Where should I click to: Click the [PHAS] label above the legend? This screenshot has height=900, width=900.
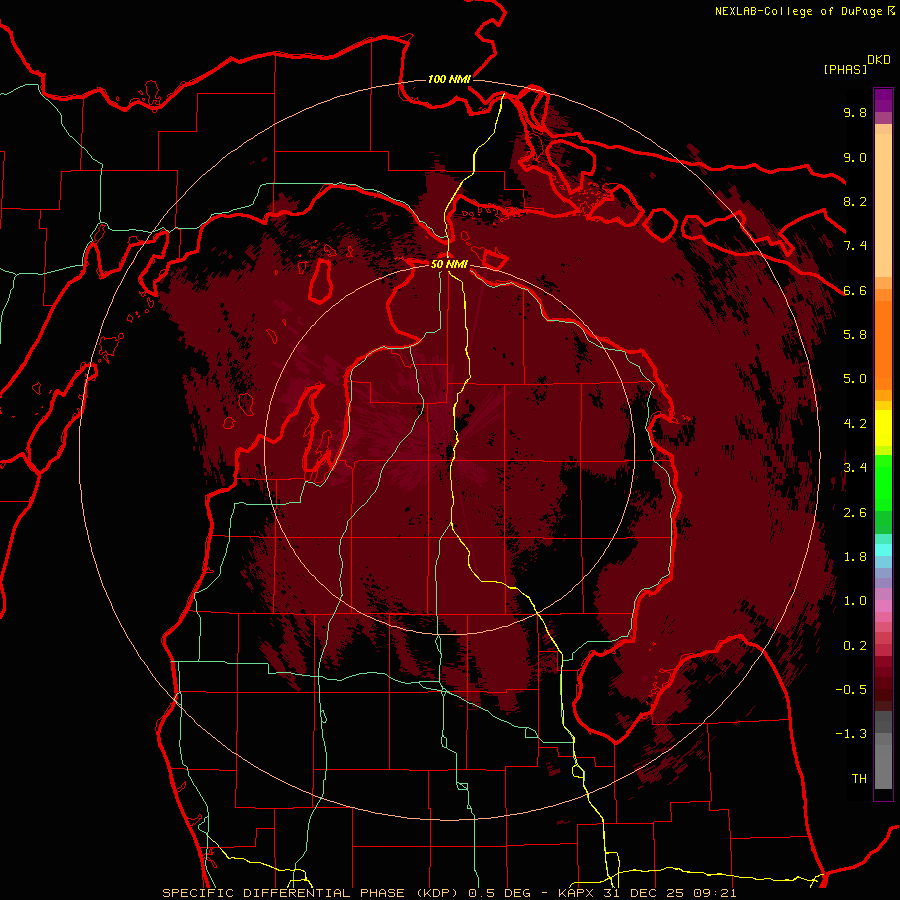click(x=845, y=69)
